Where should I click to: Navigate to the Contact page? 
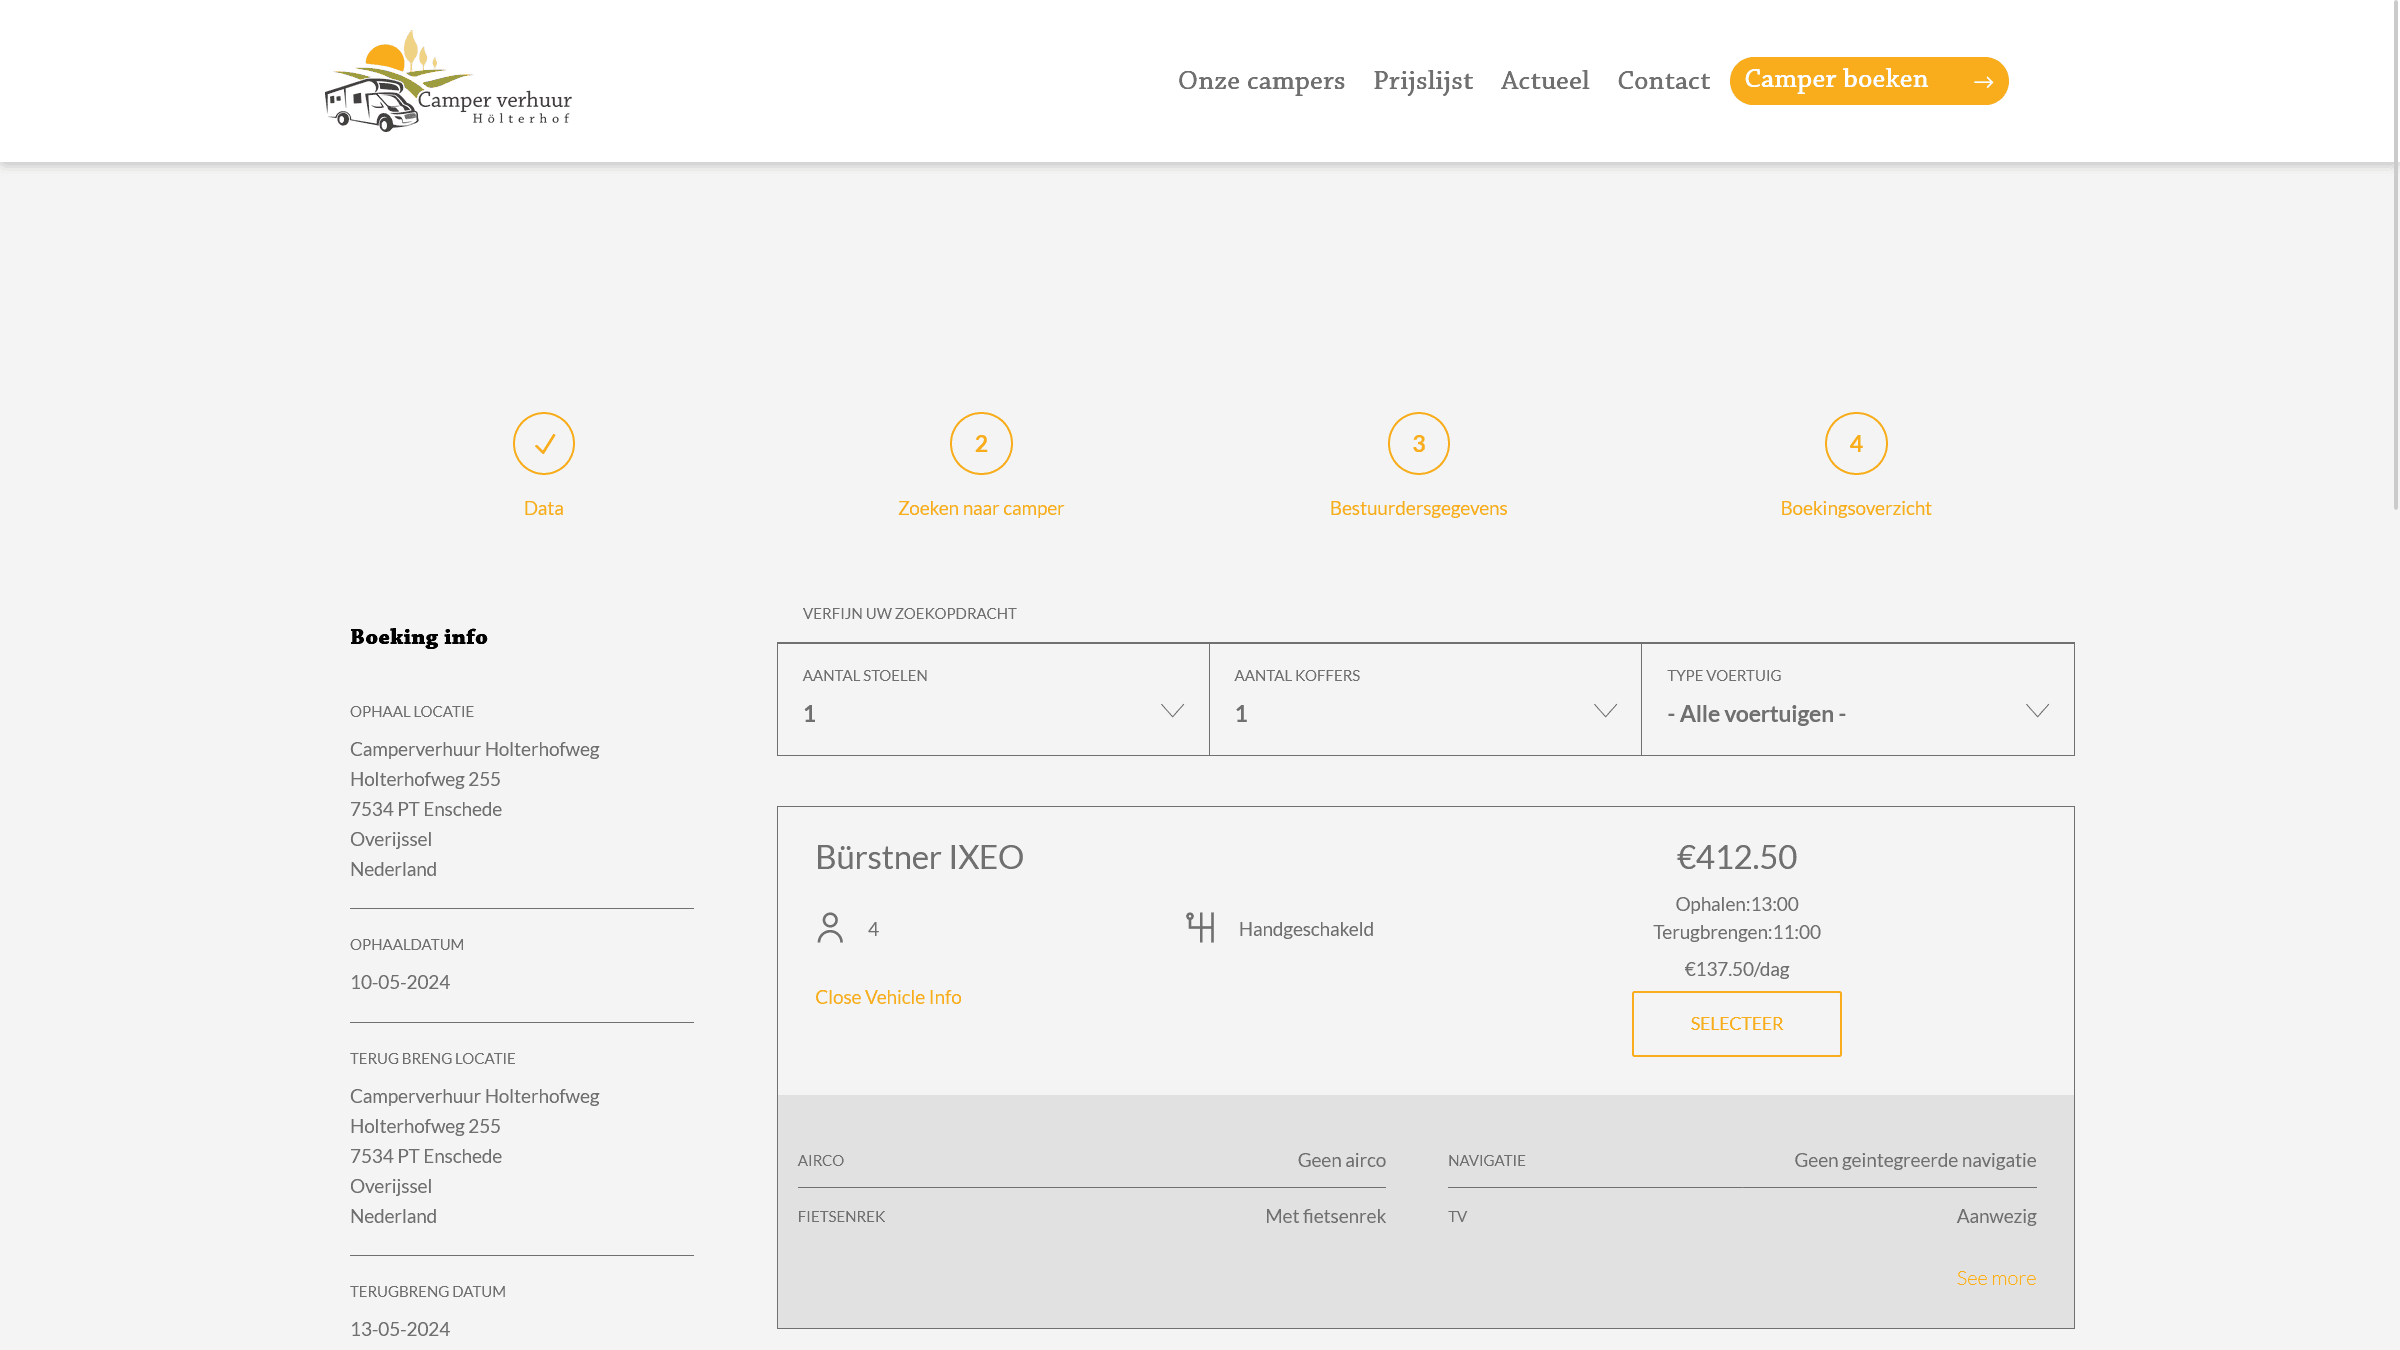(1663, 81)
